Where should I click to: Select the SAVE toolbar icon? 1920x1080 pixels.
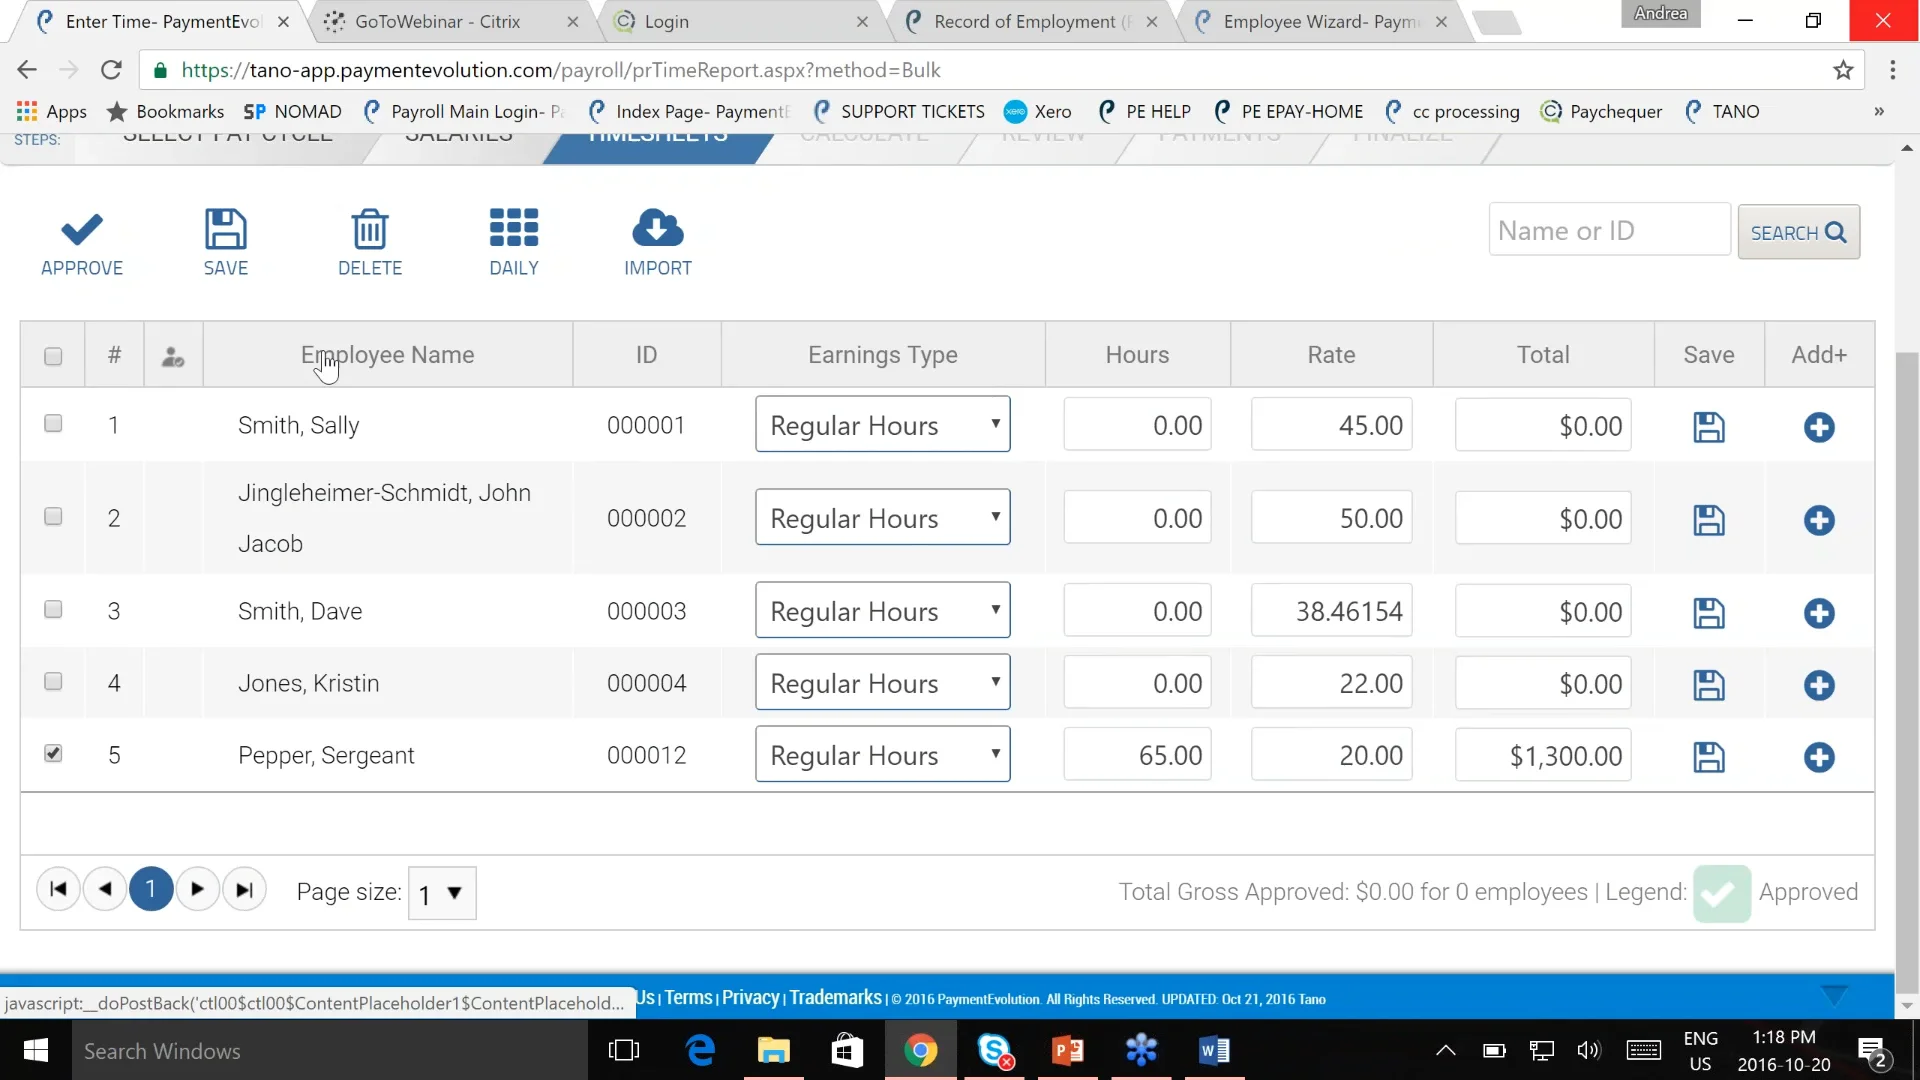click(x=225, y=240)
